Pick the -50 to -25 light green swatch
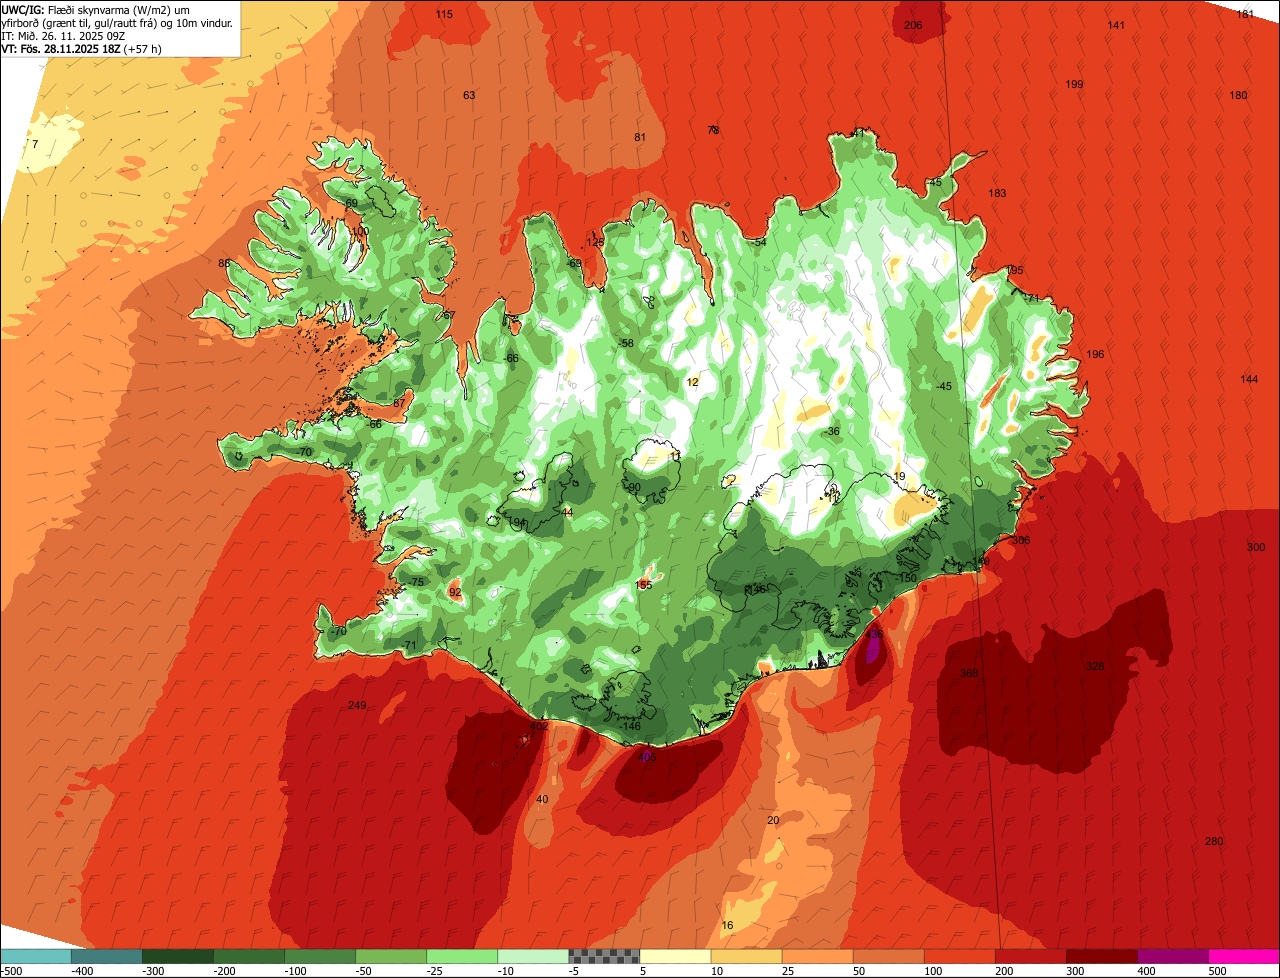Screen dimensions: 1280x978 click(x=390, y=956)
